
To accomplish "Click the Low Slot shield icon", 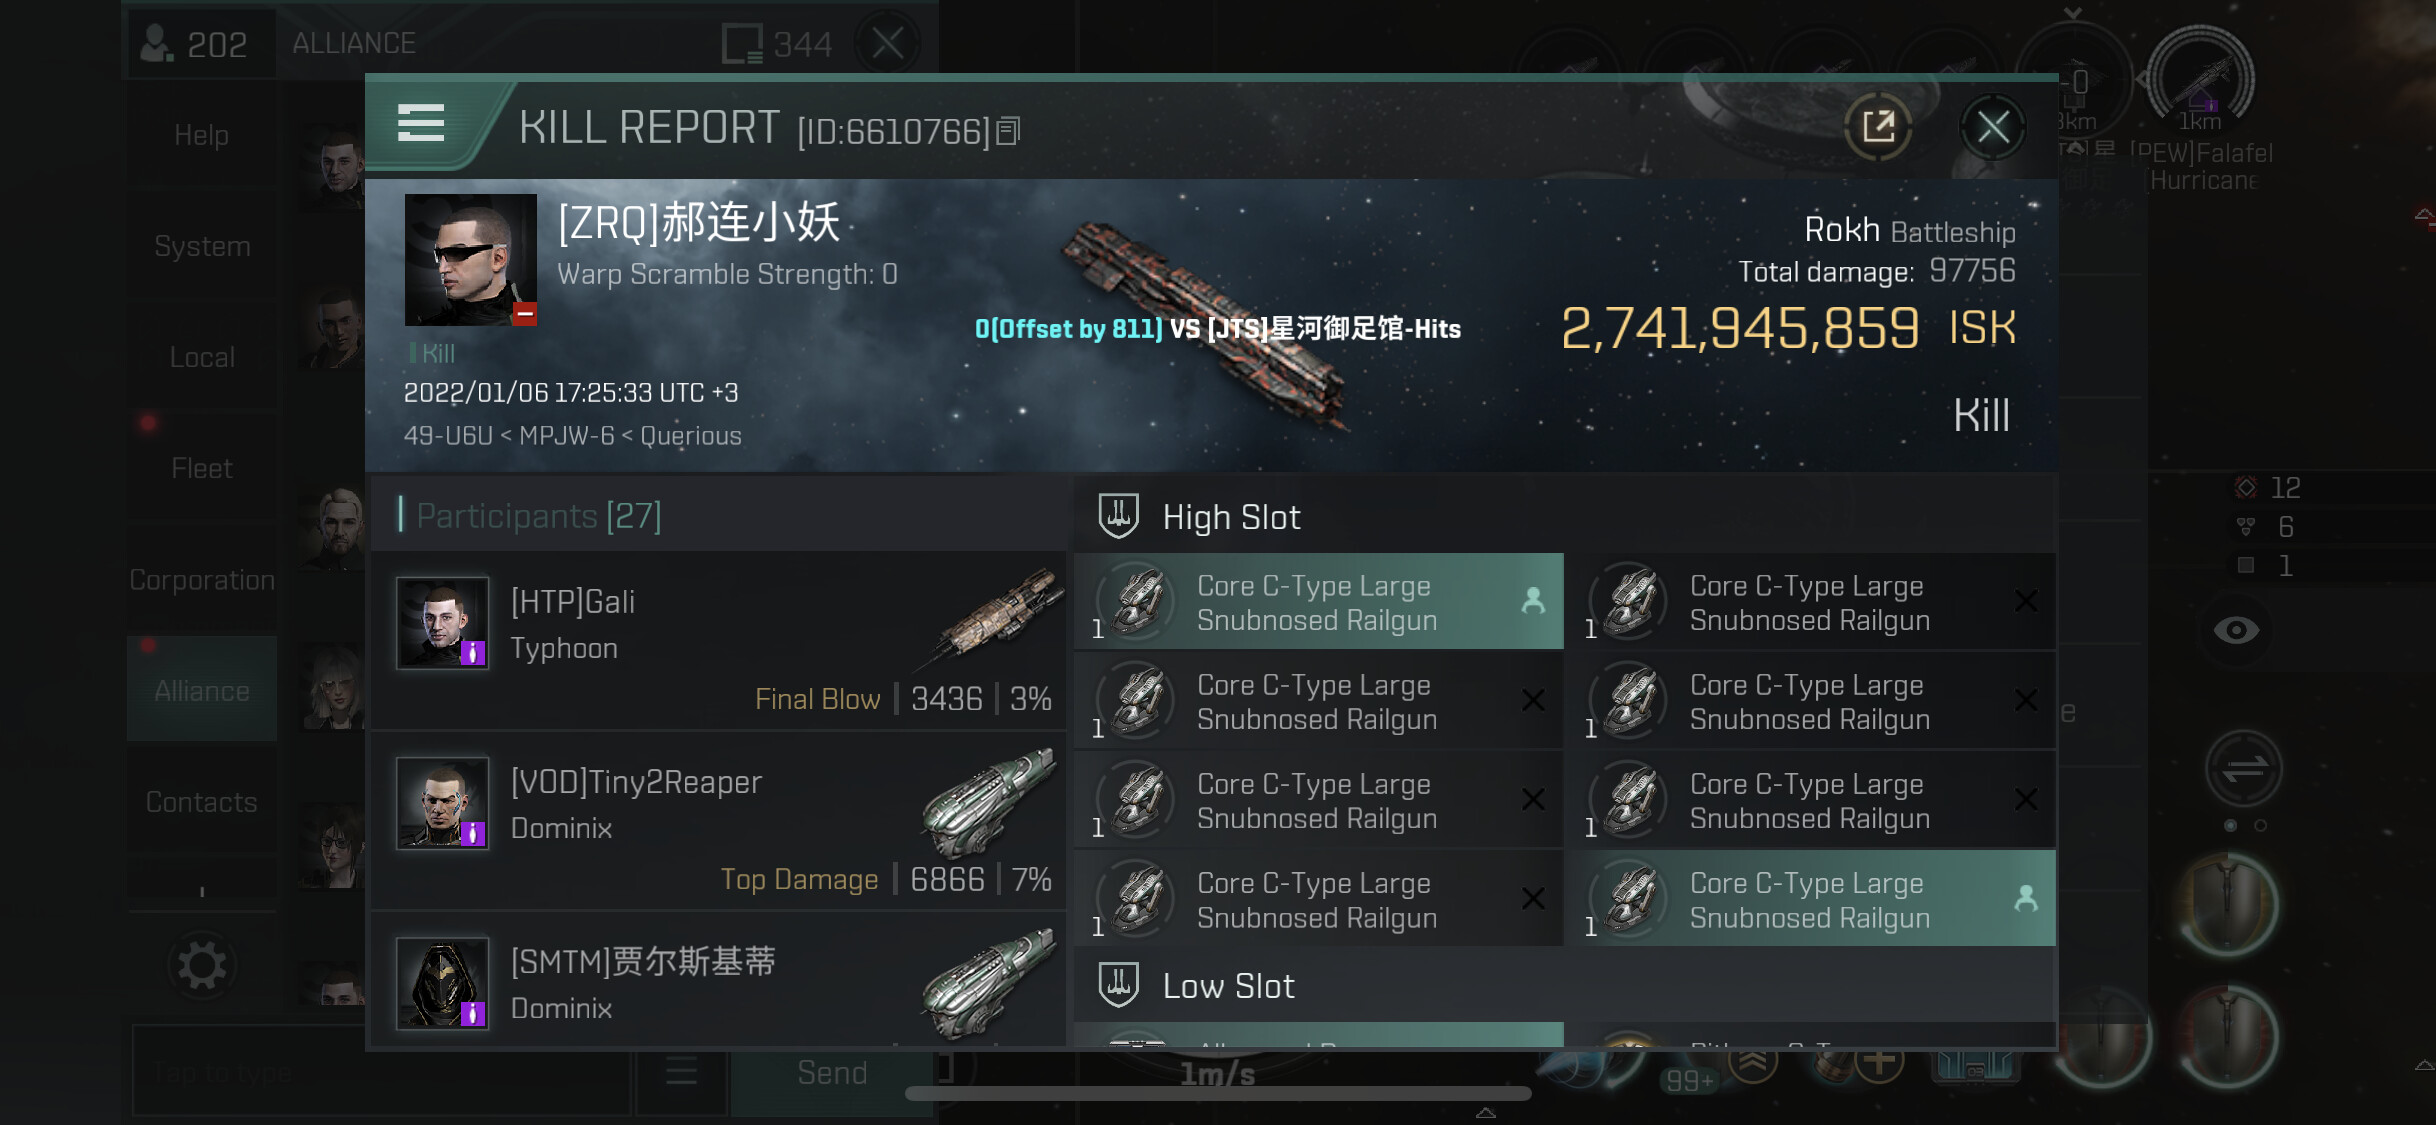I will (1118, 986).
